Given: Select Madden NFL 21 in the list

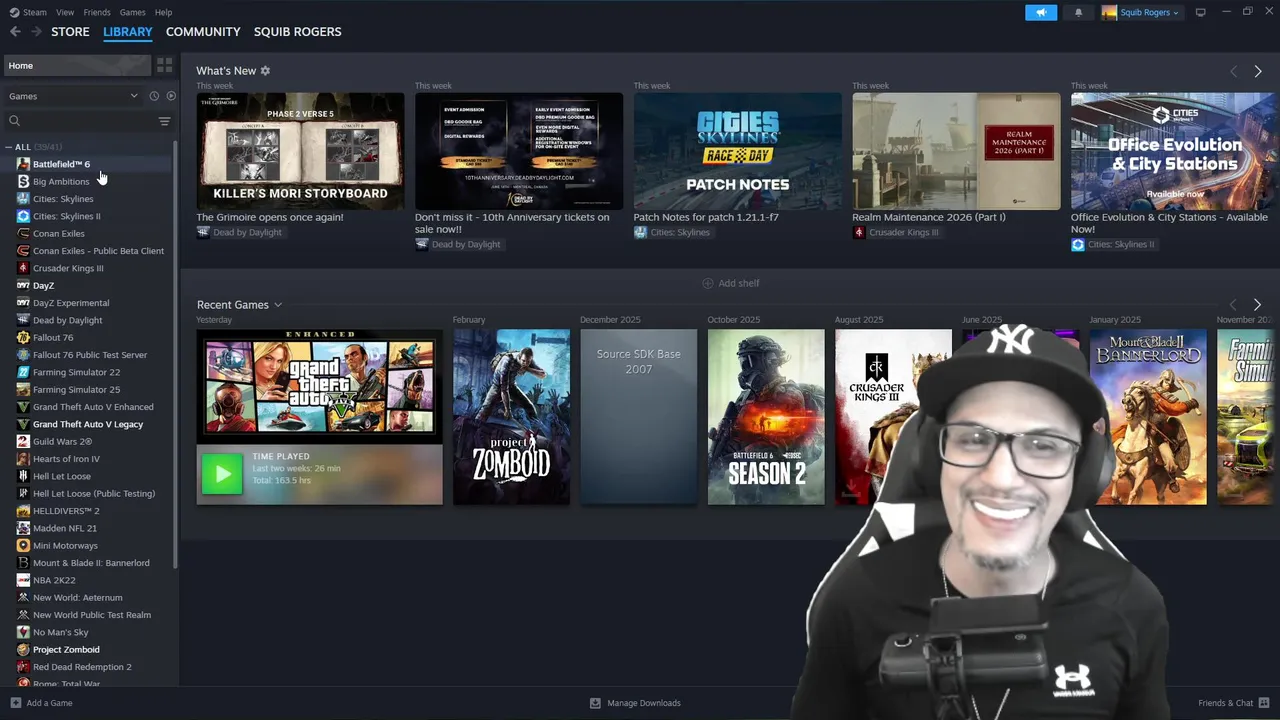Looking at the screenshot, I should click(x=65, y=528).
